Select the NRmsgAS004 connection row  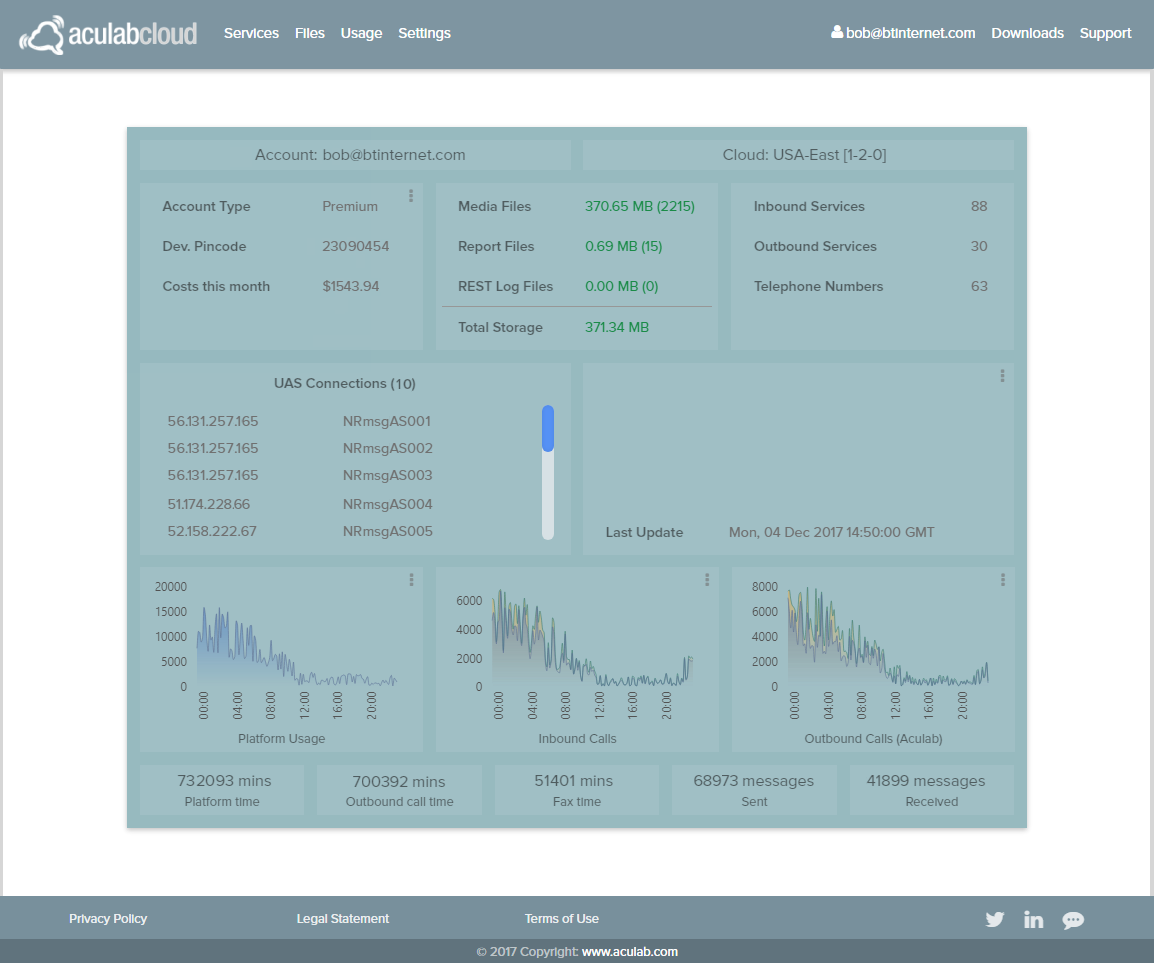(x=300, y=504)
